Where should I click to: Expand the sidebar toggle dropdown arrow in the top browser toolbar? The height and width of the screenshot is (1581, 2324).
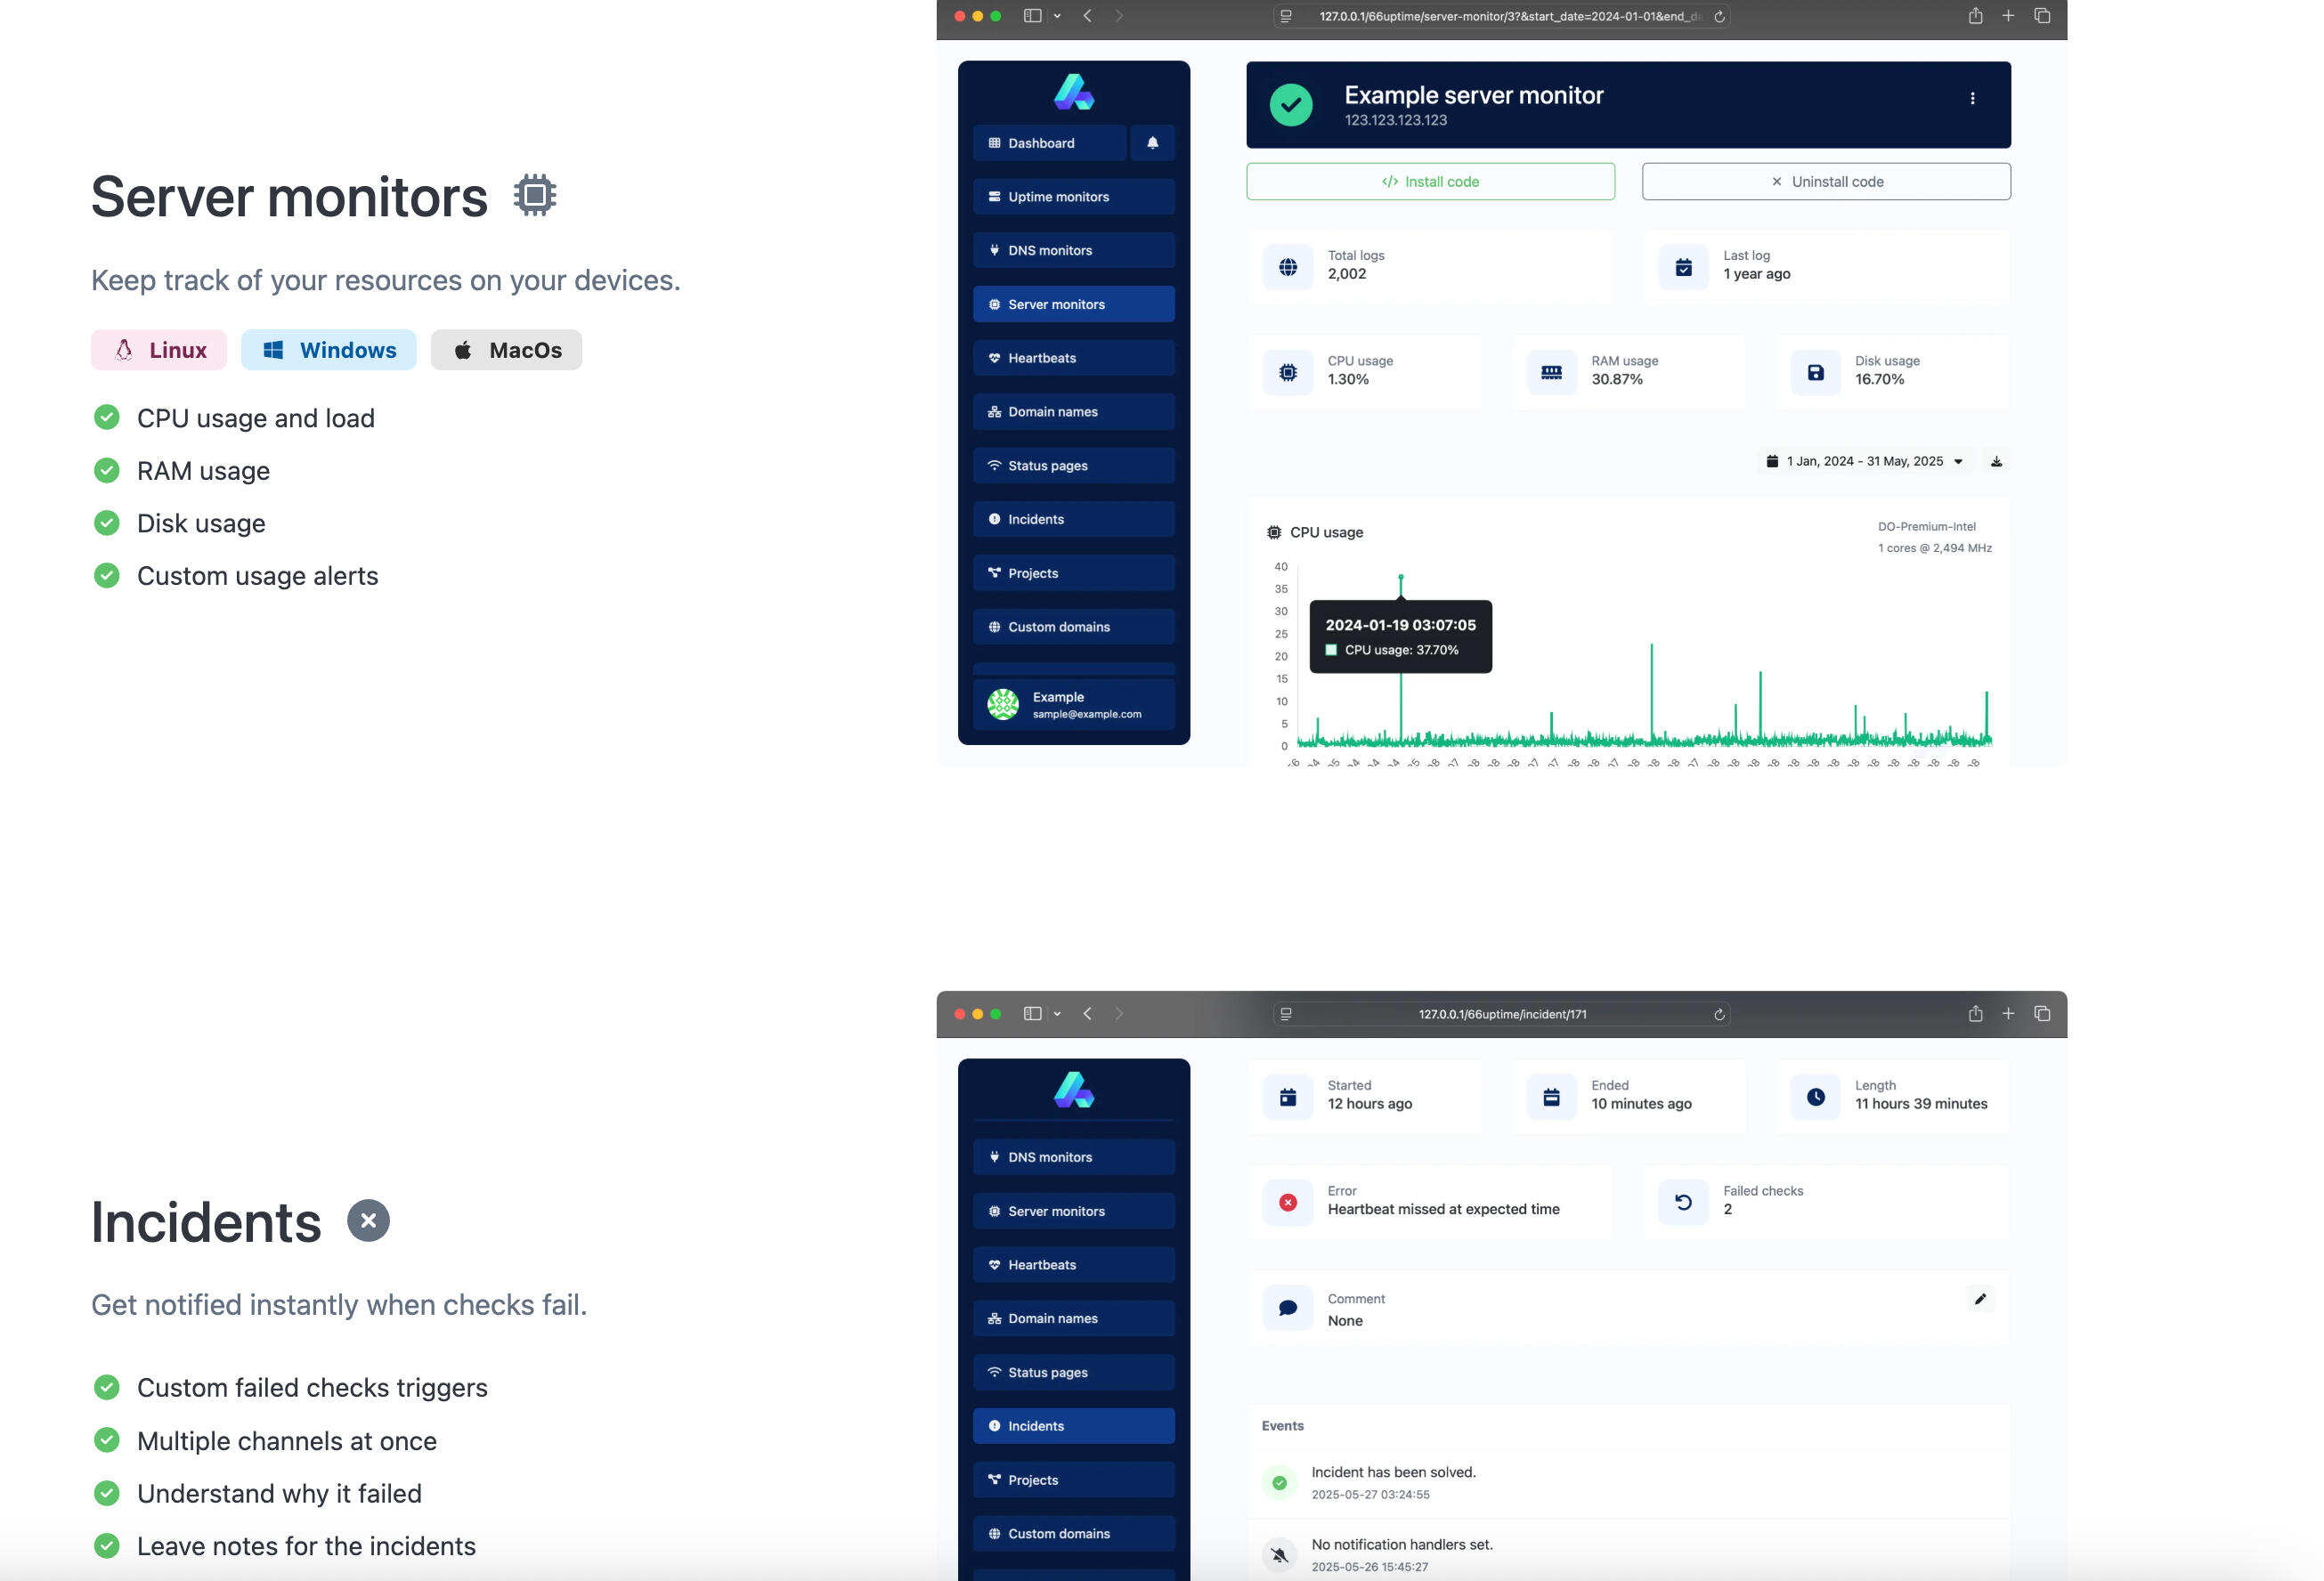1057,16
